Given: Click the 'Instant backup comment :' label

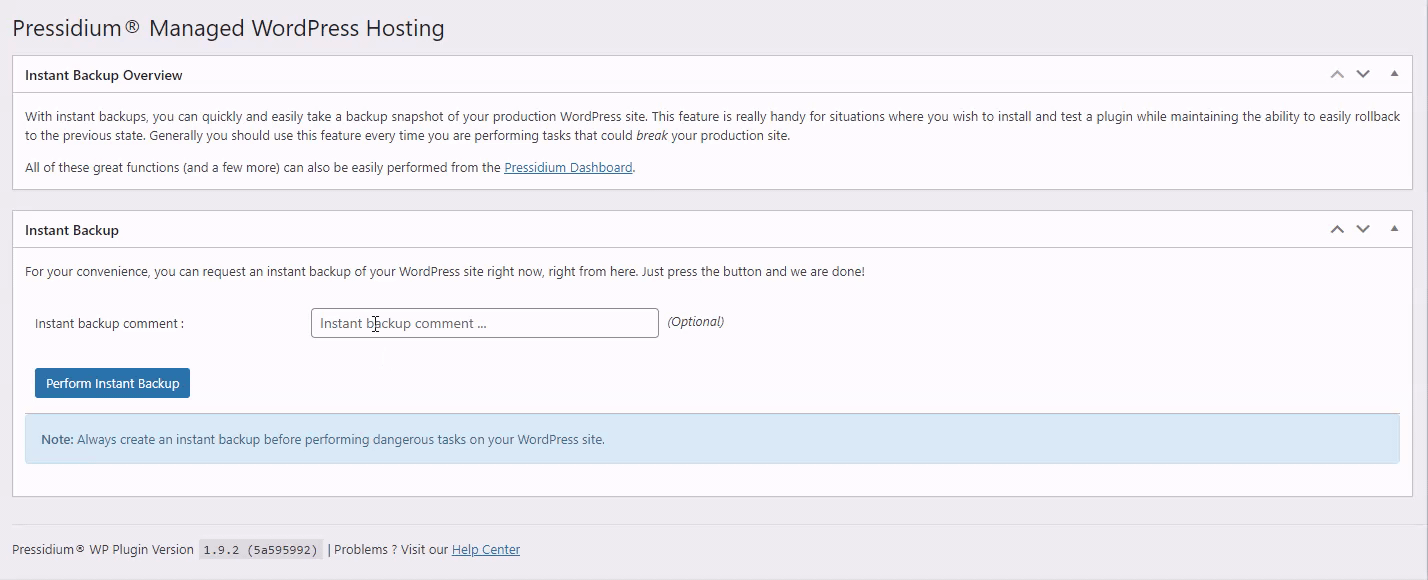Looking at the screenshot, I should coord(109,323).
